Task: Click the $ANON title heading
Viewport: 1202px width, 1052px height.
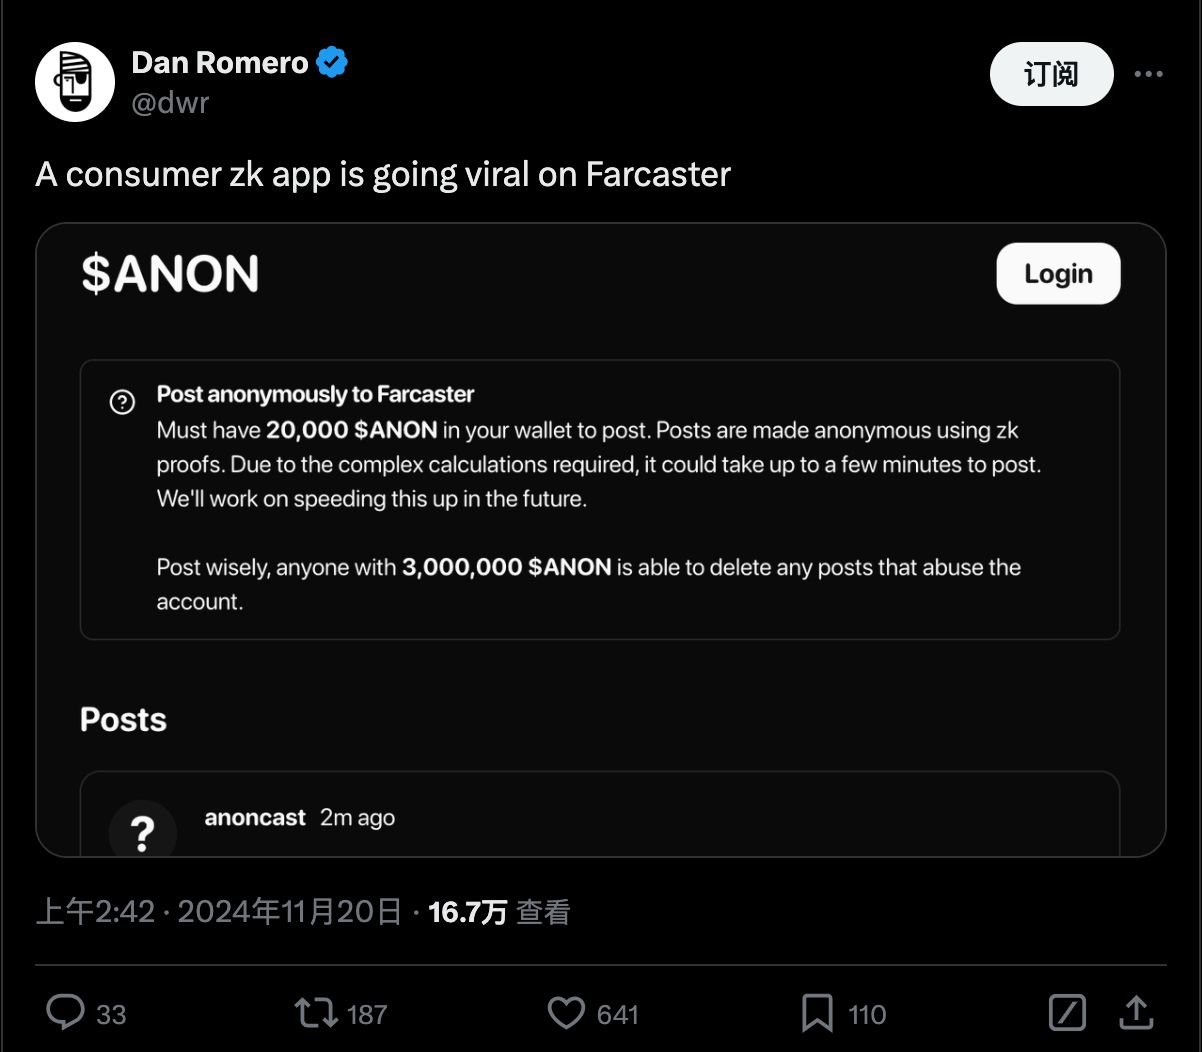Action: point(170,274)
